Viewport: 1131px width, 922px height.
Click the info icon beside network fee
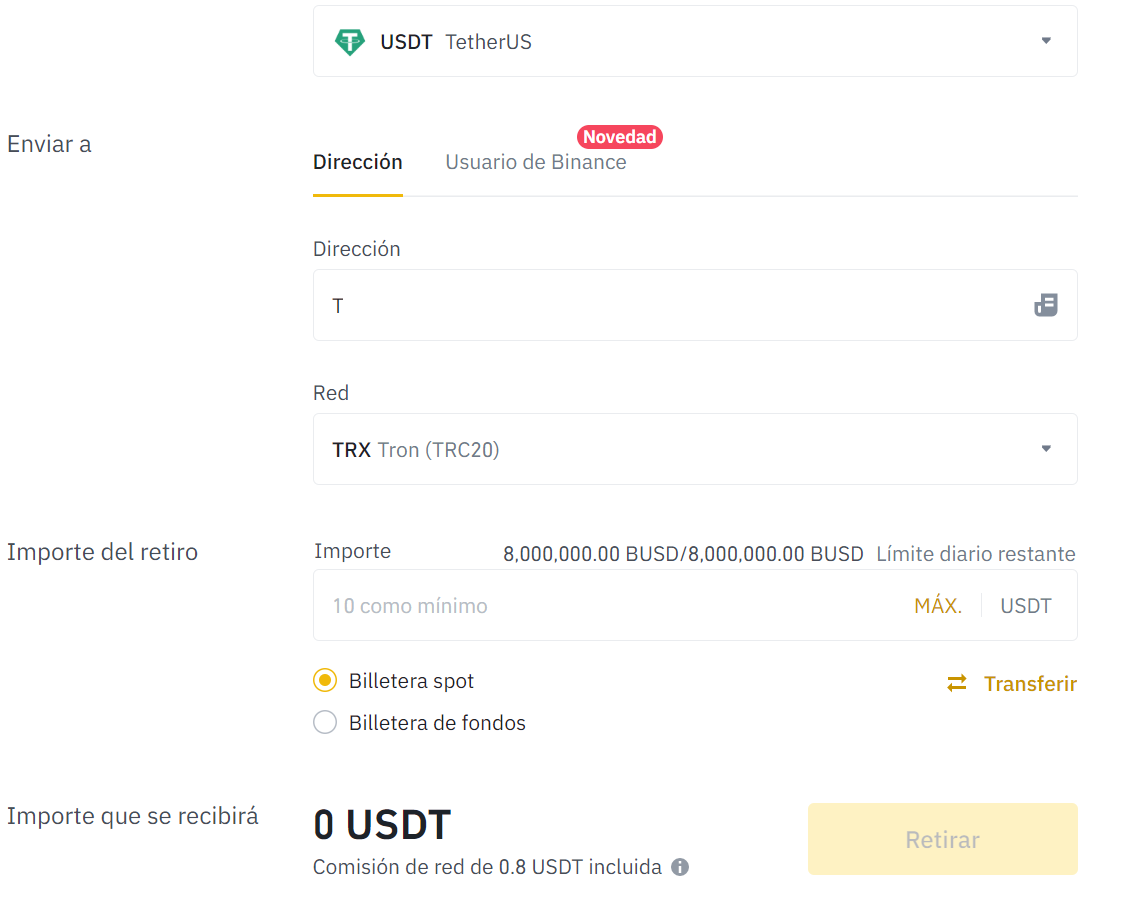tap(680, 867)
